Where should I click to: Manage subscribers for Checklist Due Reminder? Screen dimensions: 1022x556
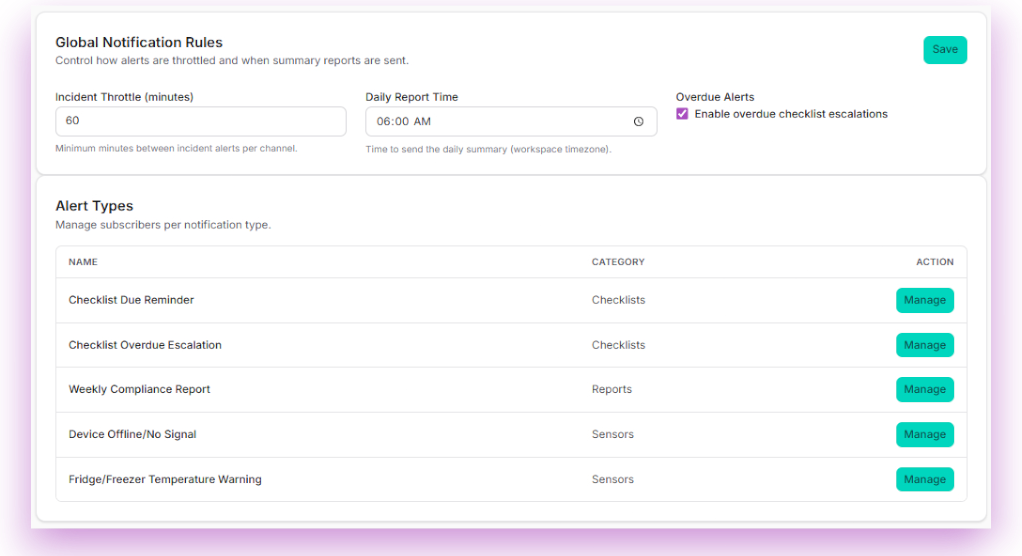(x=924, y=300)
